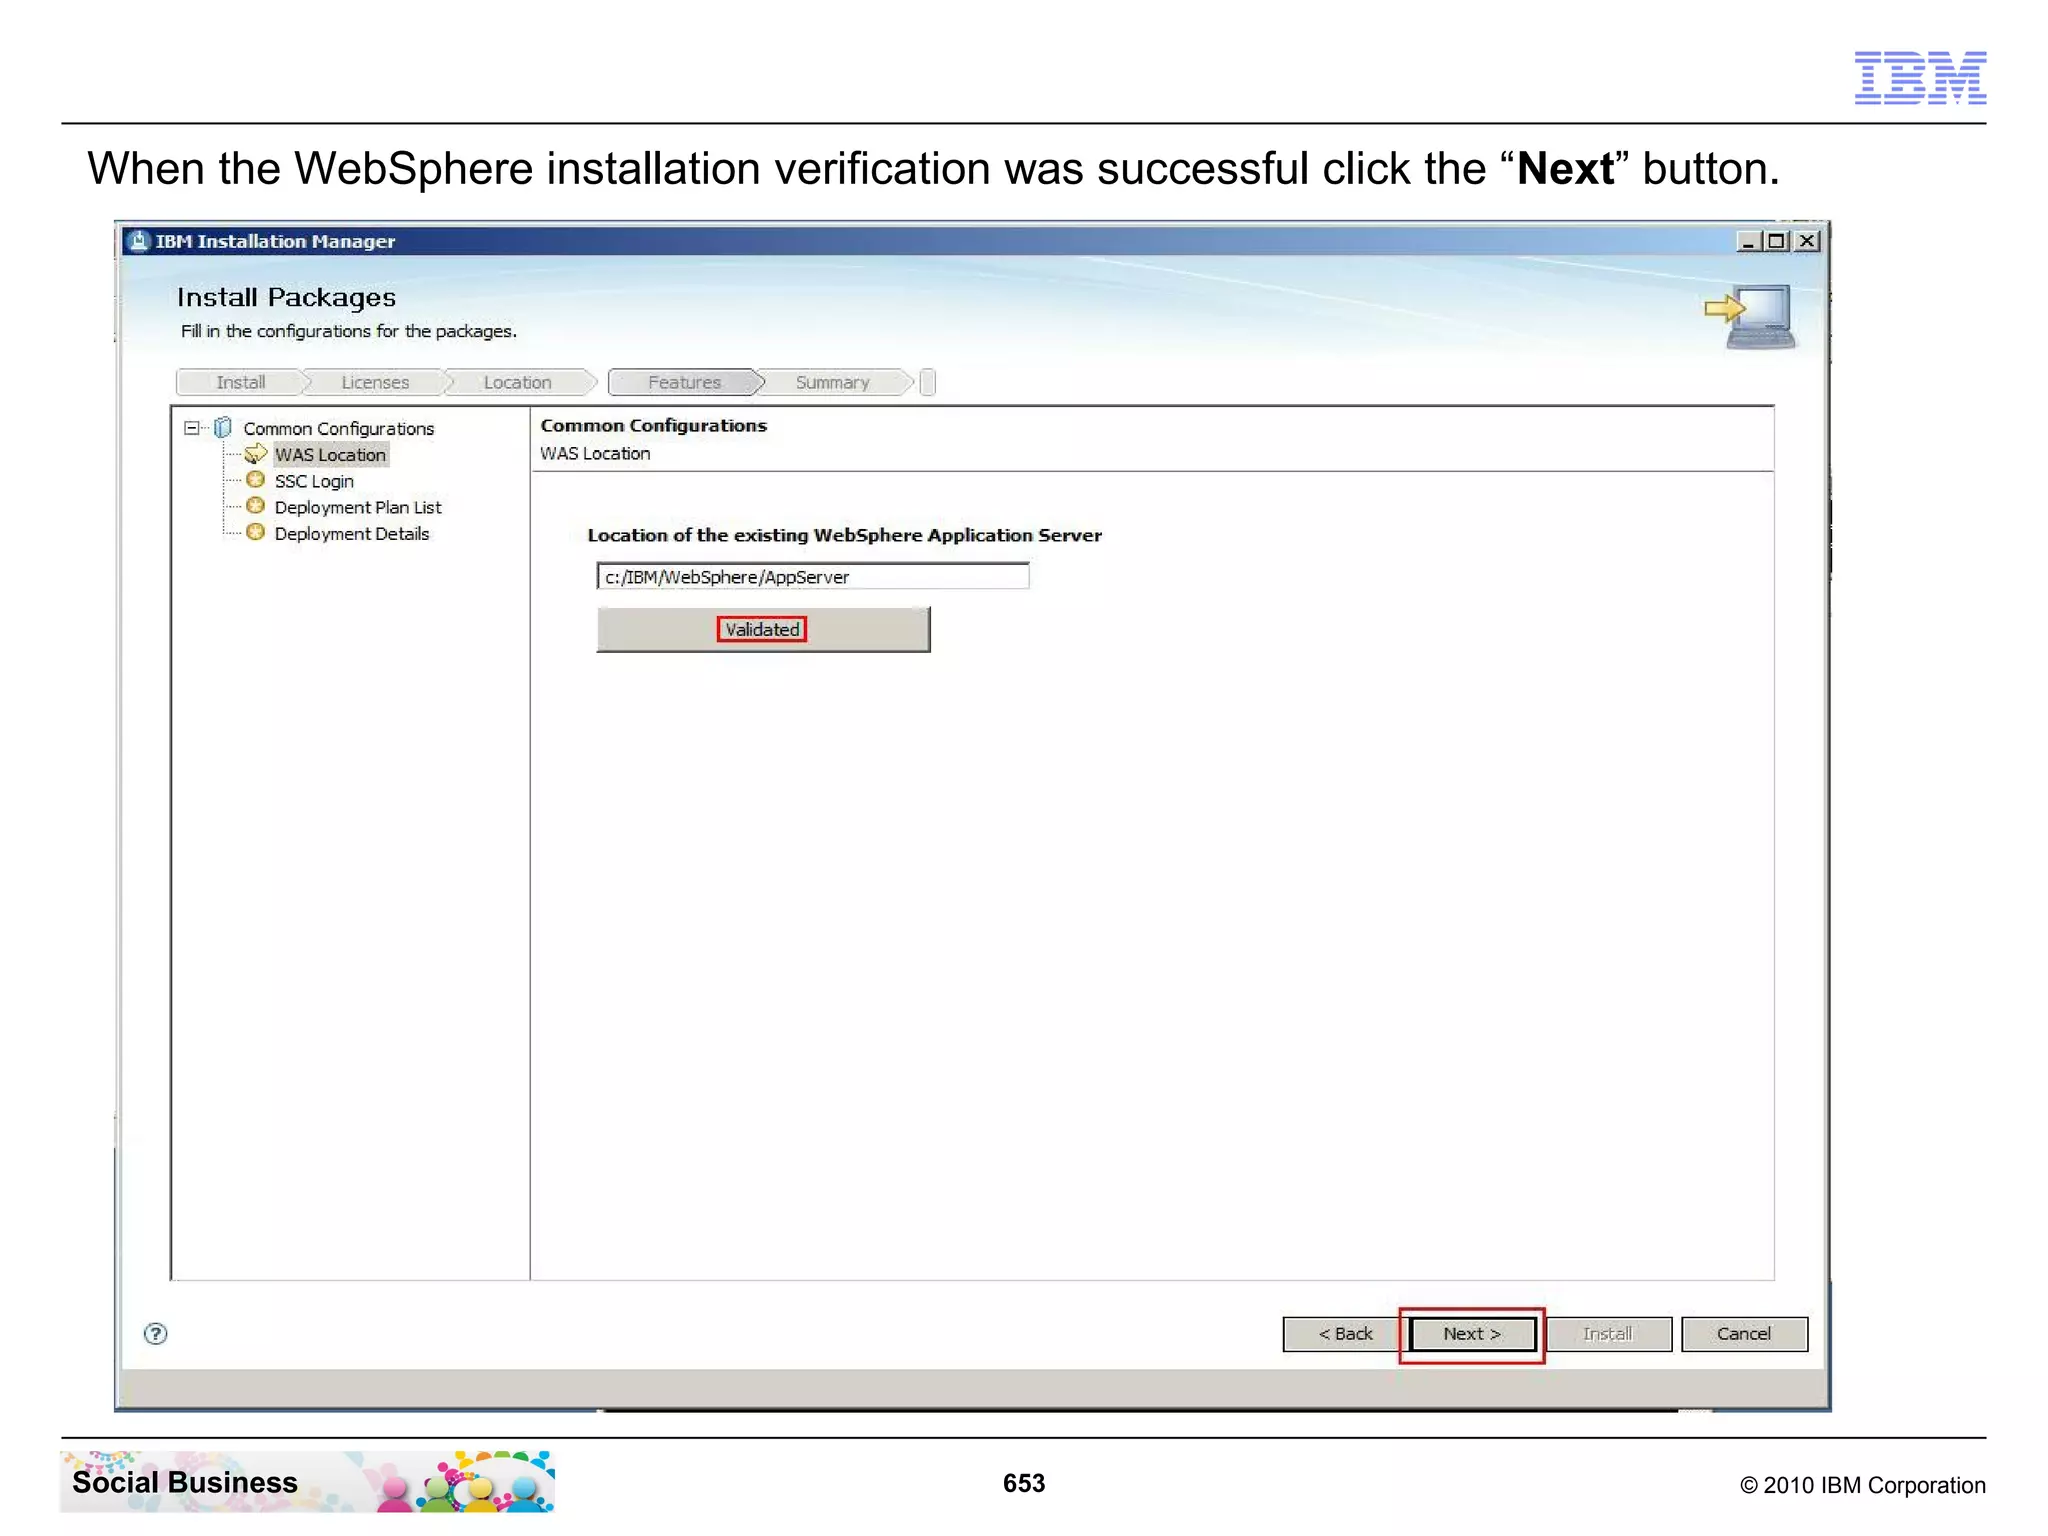Viewport: 2048px width, 1536px height.
Task: Click the Social Business banner
Action: [308, 1482]
